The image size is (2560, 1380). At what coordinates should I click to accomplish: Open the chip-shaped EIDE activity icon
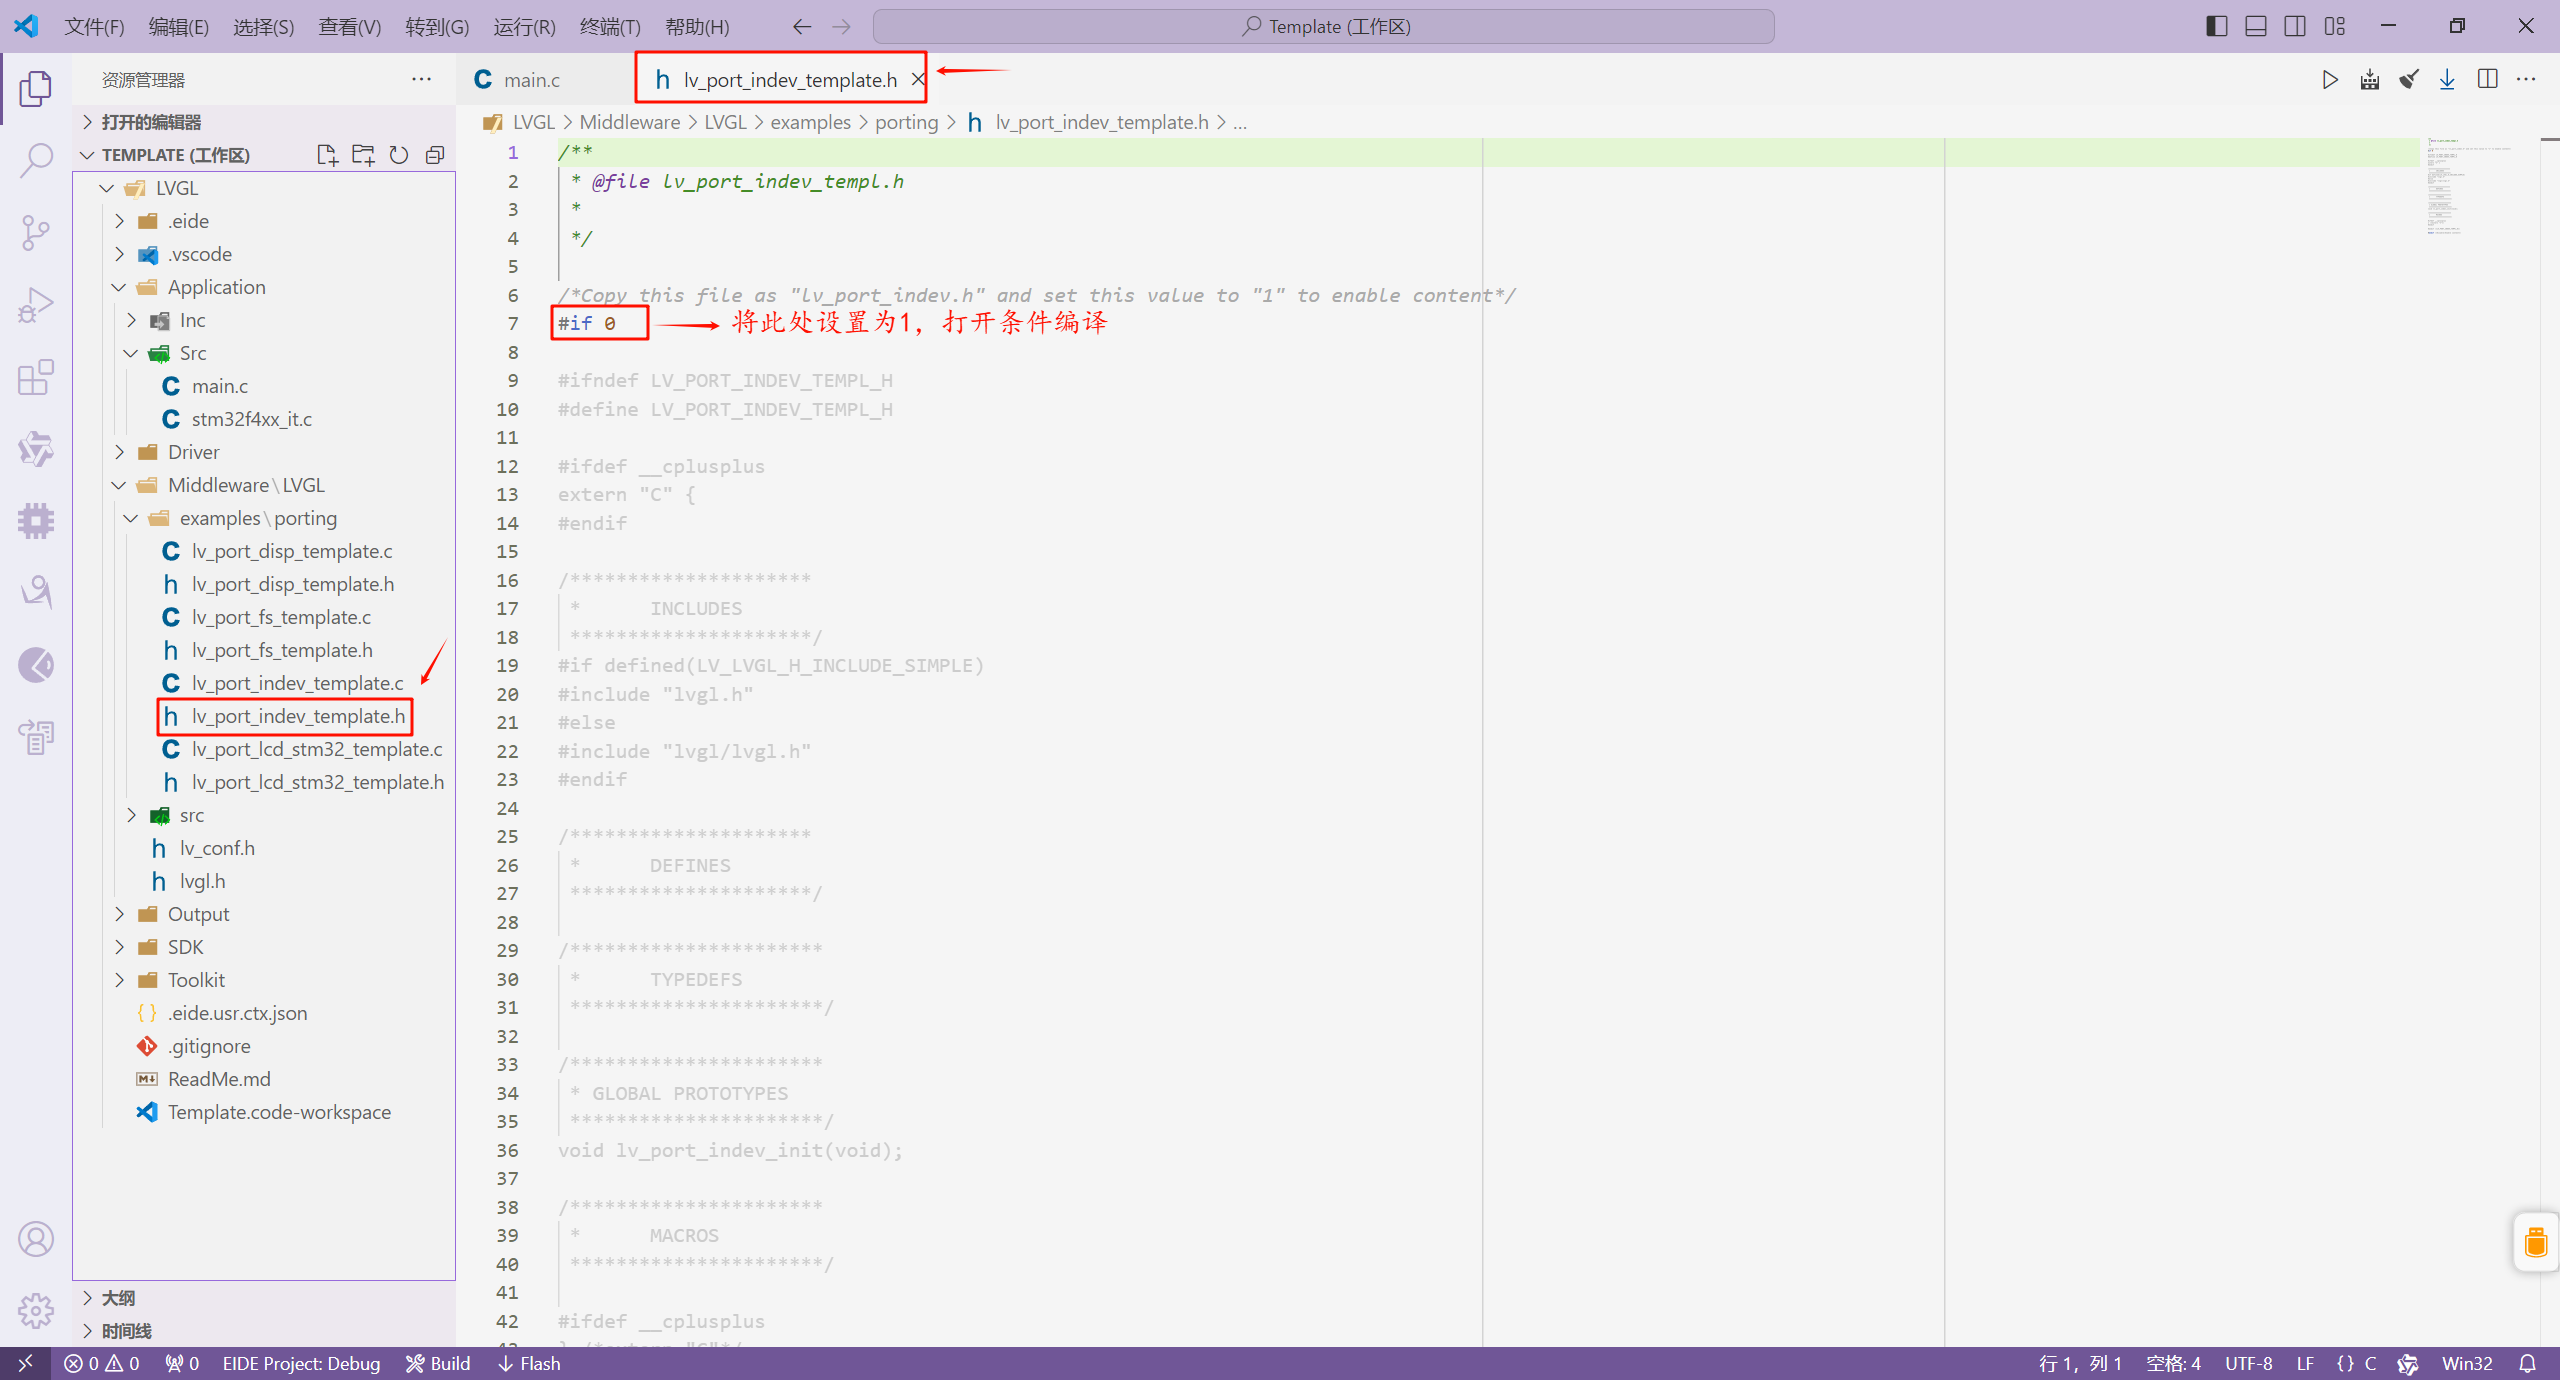36,521
